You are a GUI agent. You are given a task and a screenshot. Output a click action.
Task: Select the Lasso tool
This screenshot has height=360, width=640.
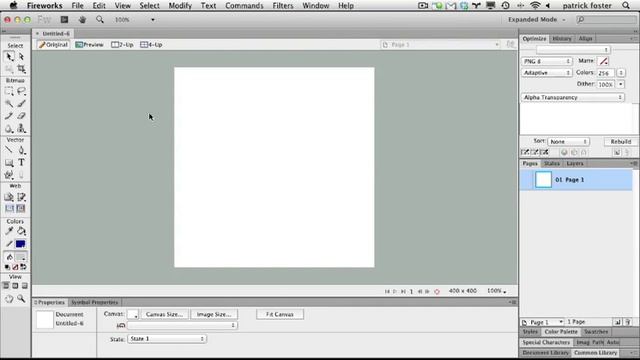pyautogui.click(x=21, y=91)
